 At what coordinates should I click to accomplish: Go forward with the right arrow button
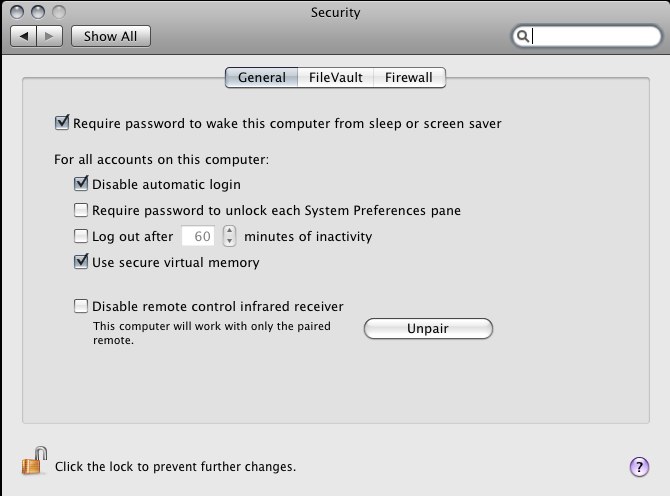pos(50,36)
